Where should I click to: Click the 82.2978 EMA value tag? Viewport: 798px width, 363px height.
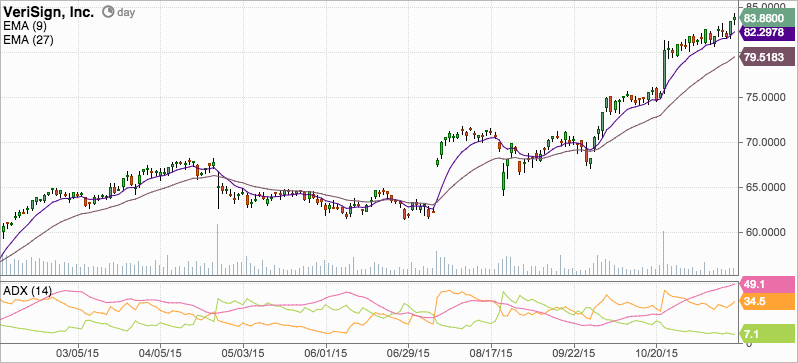766,33
